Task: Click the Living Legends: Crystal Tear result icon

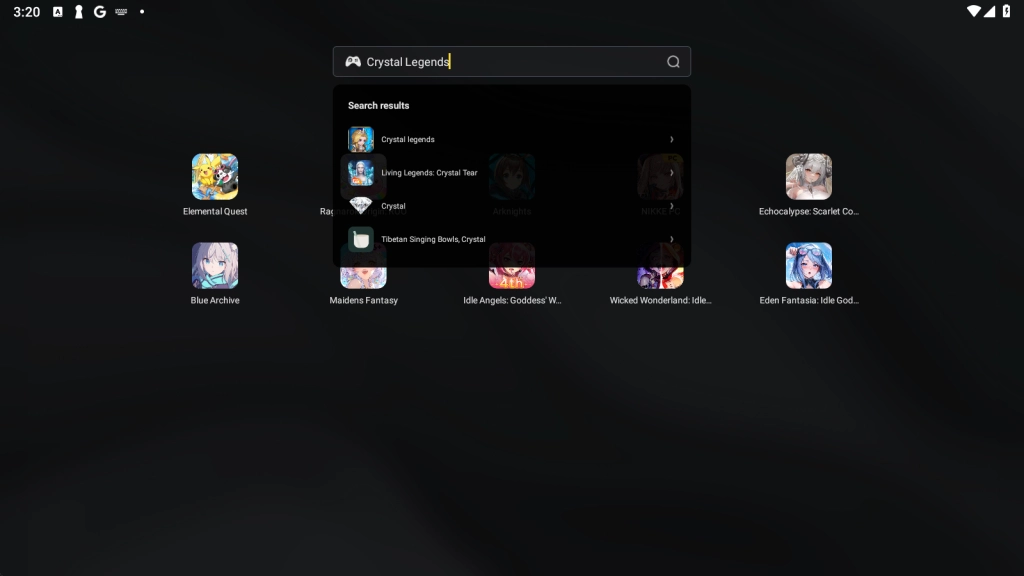Action: pos(362,172)
